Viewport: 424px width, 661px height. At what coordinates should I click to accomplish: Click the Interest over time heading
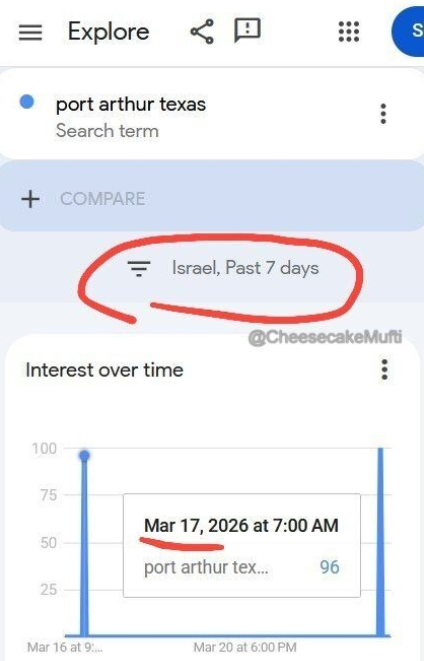(x=105, y=370)
